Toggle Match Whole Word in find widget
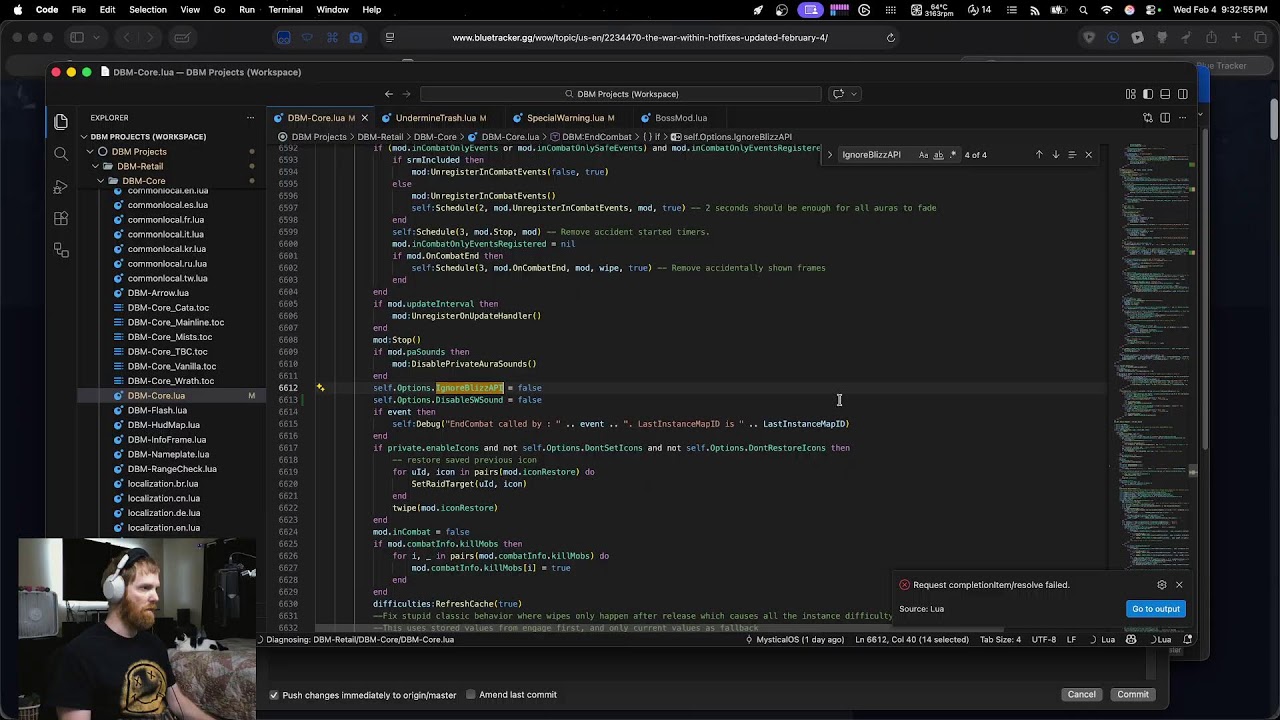 point(938,155)
